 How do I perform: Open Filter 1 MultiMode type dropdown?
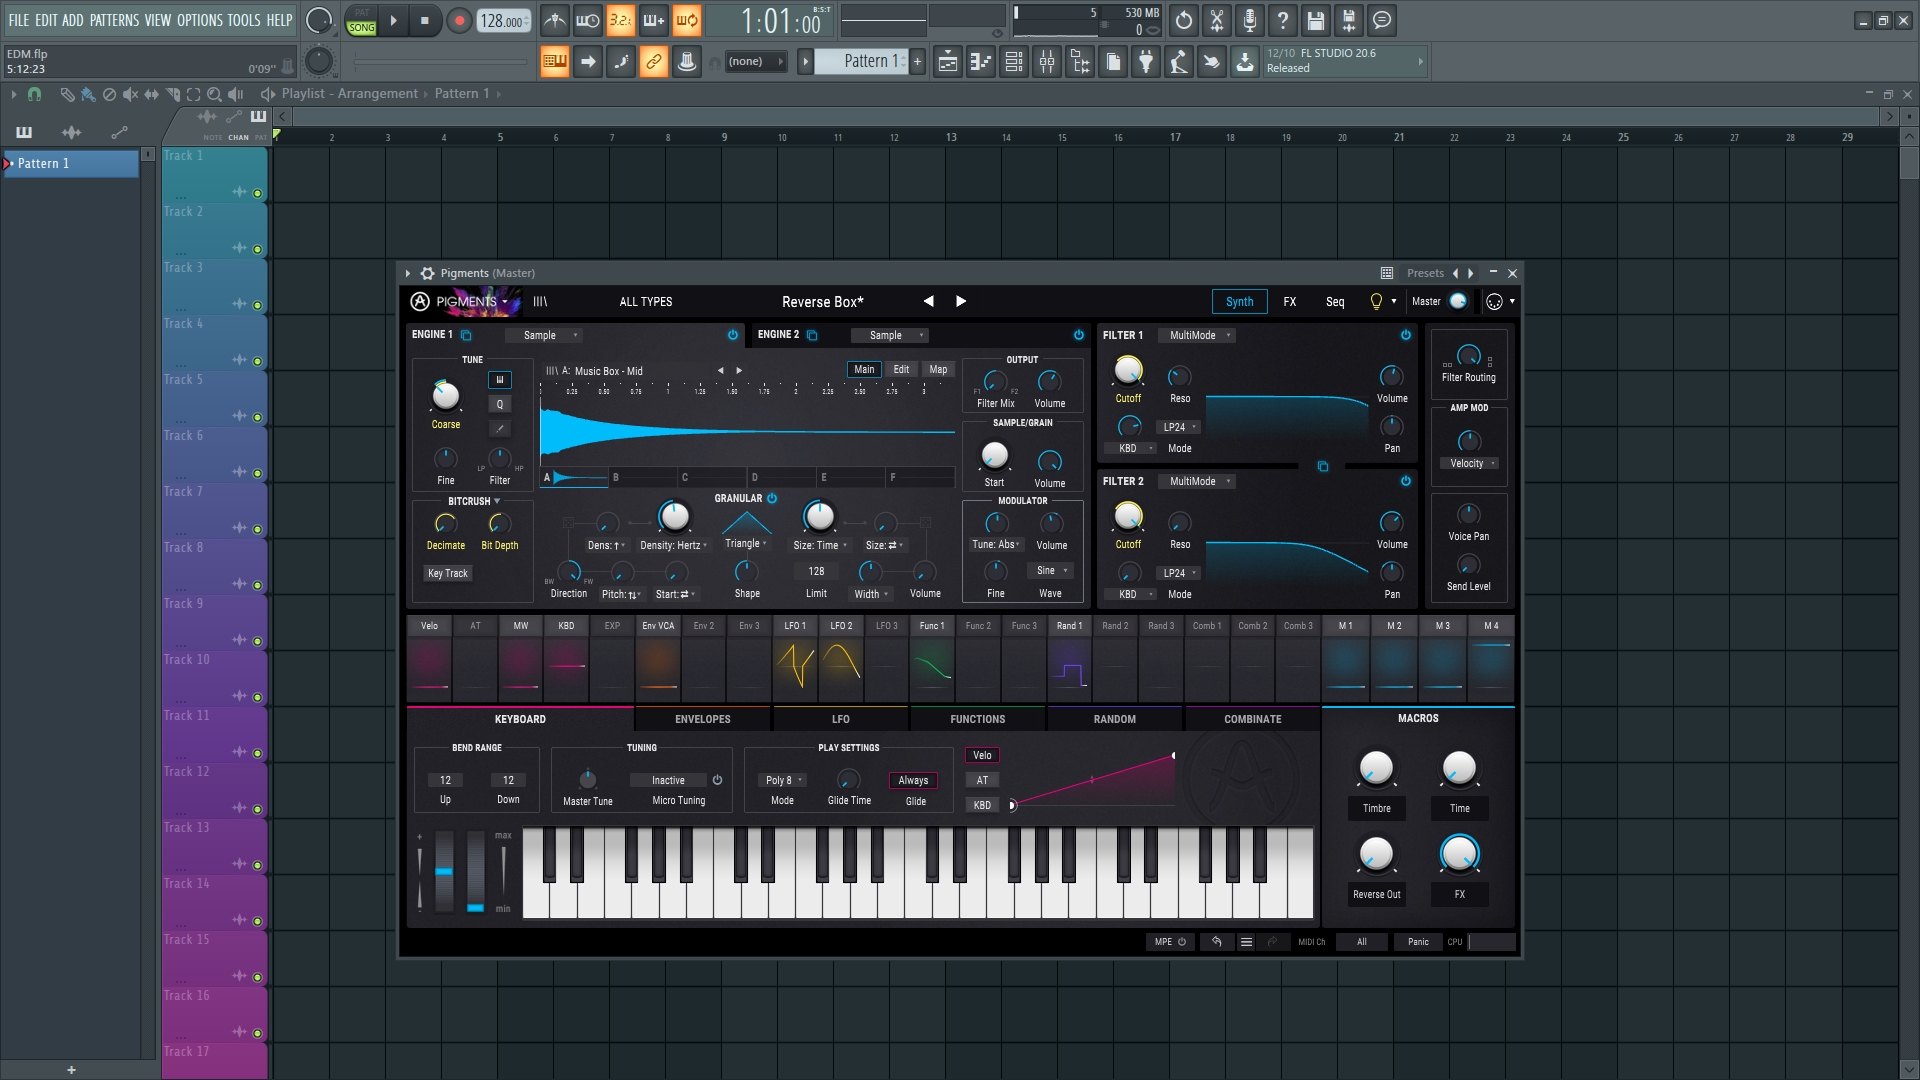coord(1198,335)
